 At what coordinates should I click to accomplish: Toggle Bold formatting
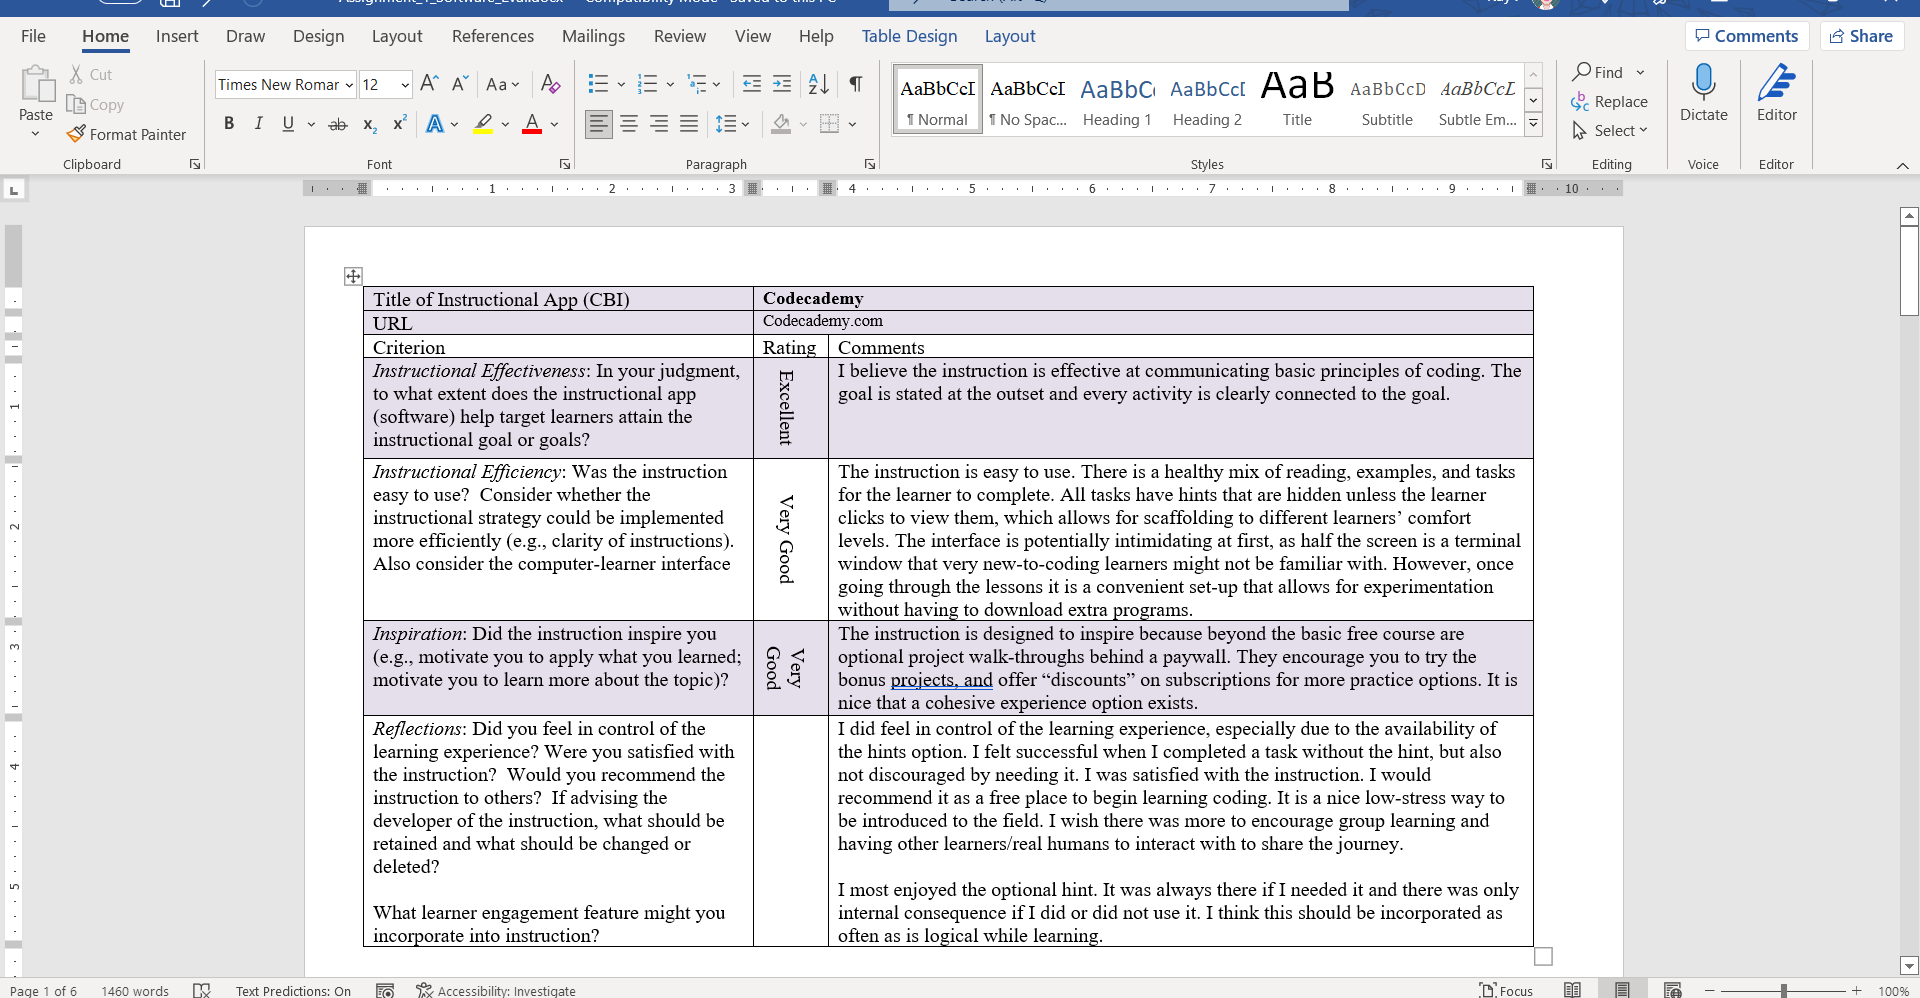click(x=229, y=124)
